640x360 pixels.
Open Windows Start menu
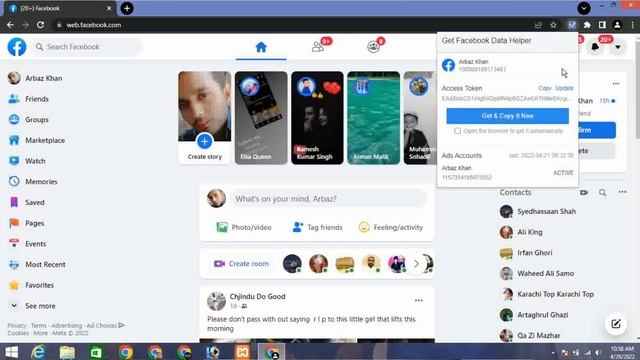coord(11,352)
